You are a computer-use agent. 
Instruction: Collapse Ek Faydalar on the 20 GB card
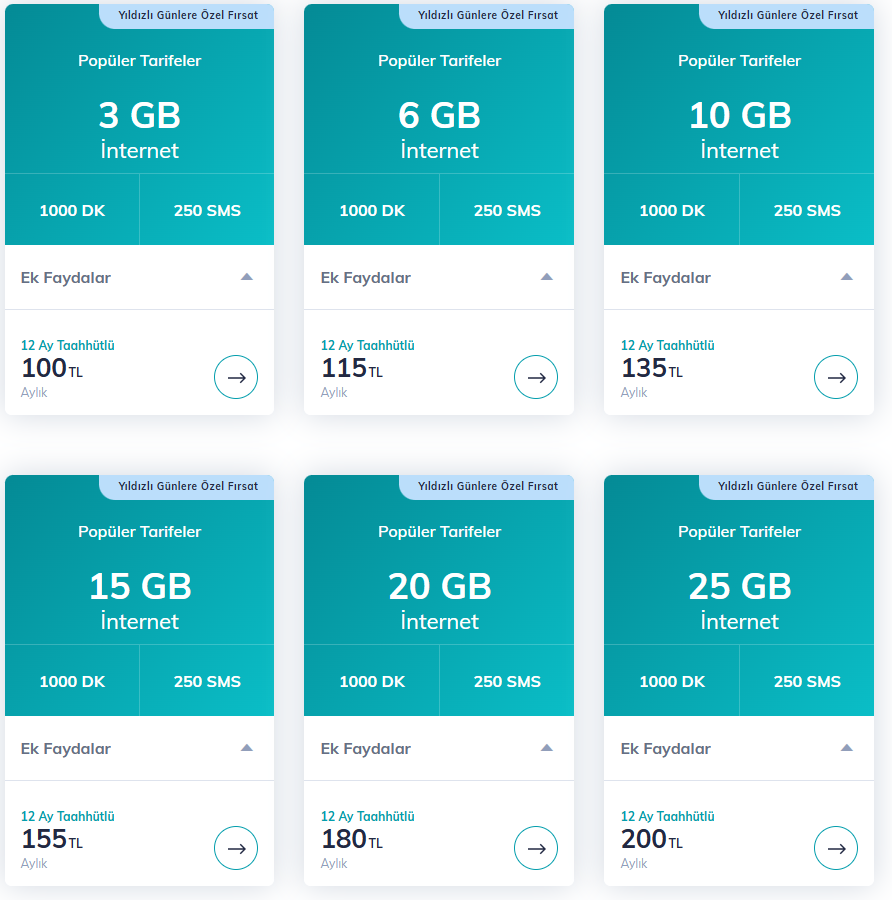[x=547, y=748]
